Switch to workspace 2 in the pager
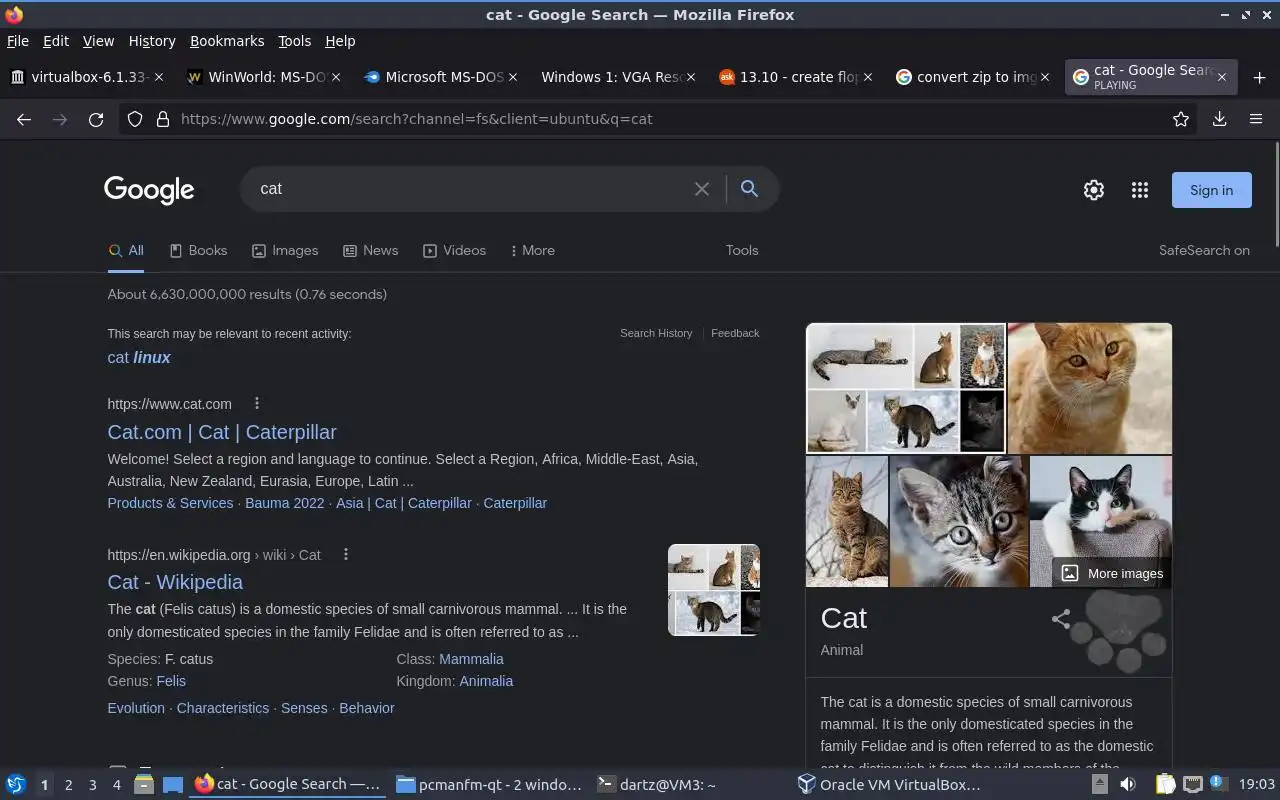 pos(69,785)
